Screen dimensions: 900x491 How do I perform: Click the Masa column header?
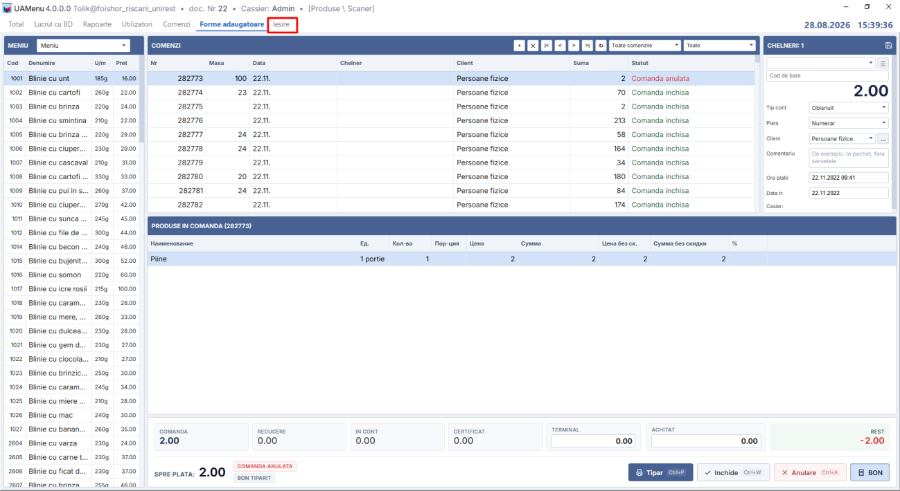[x=216, y=63]
